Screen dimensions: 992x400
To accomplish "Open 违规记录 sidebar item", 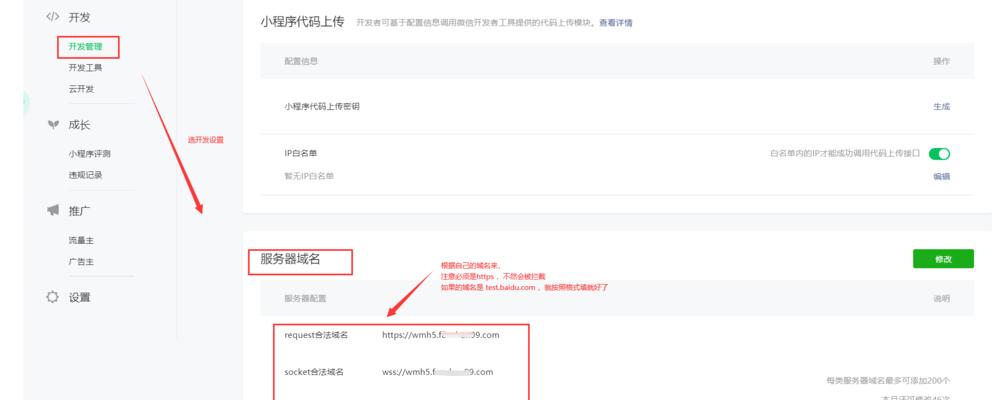I will pyautogui.click(x=85, y=175).
